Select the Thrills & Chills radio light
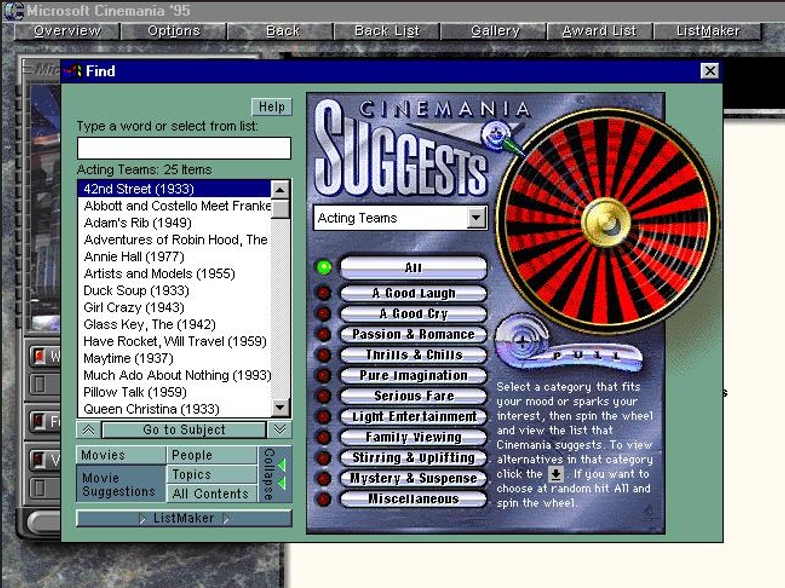The height and width of the screenshot is (588, 785). pos(324,355)
